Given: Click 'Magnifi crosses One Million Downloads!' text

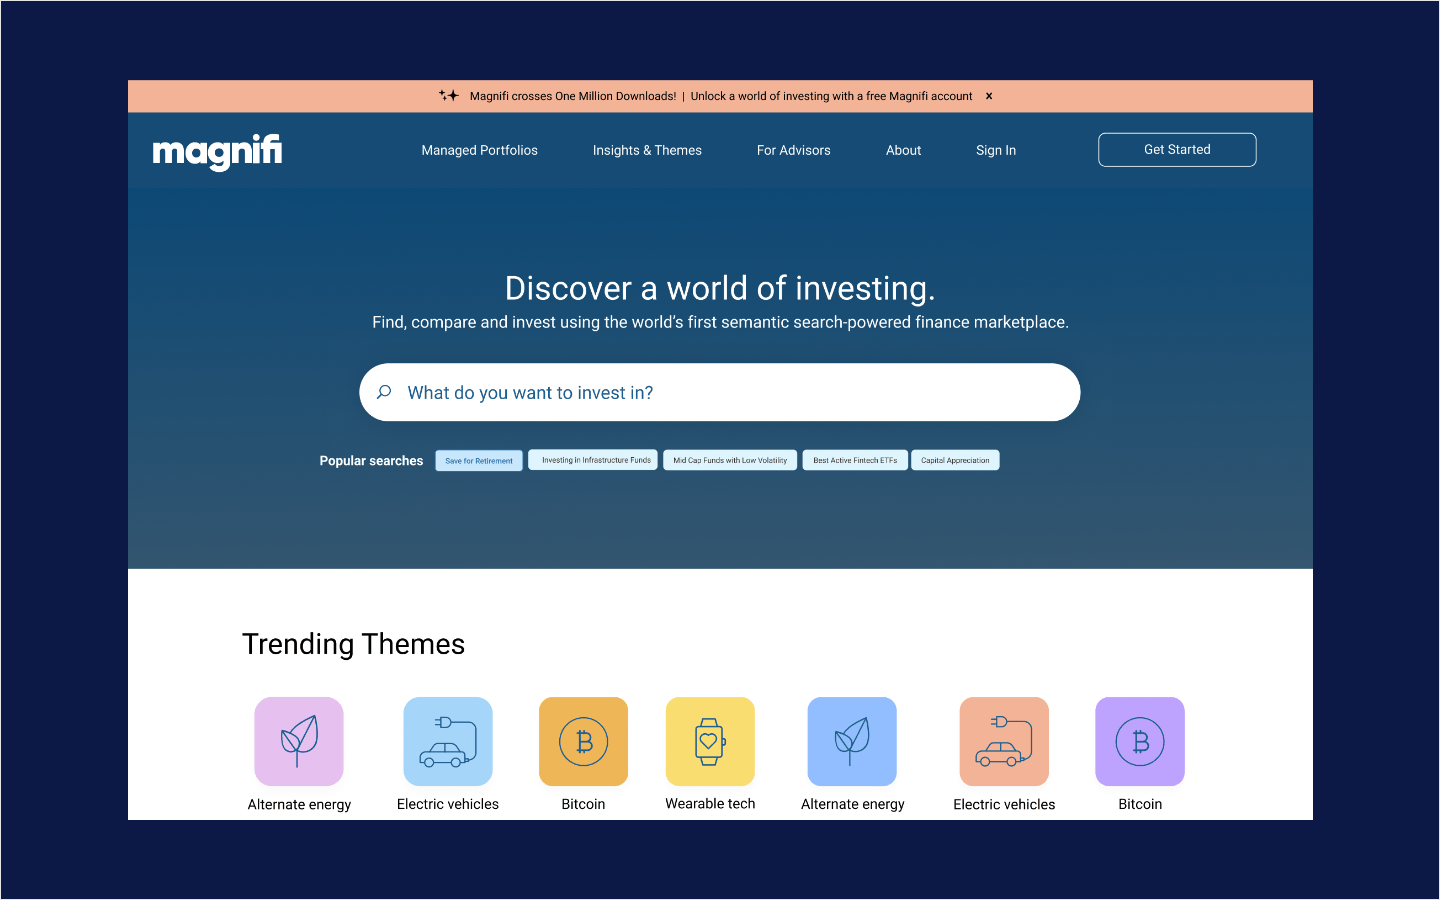Looking at the screenshot, I should (573, 96).
